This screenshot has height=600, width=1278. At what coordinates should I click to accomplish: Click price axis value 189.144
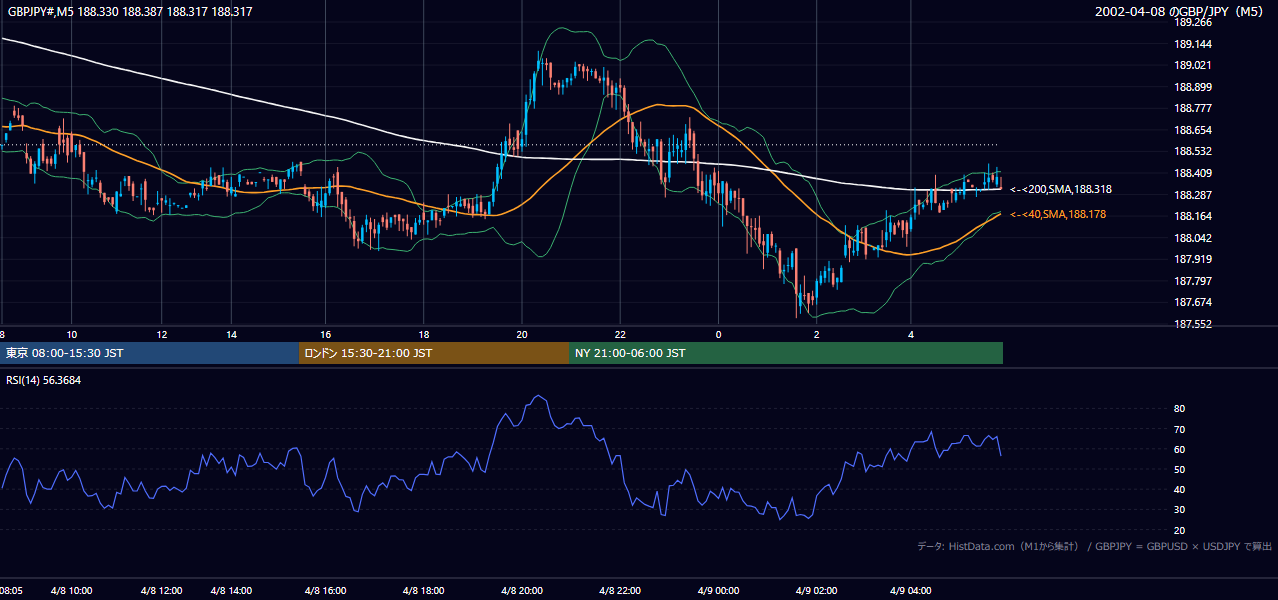(x=1193, y=44)
